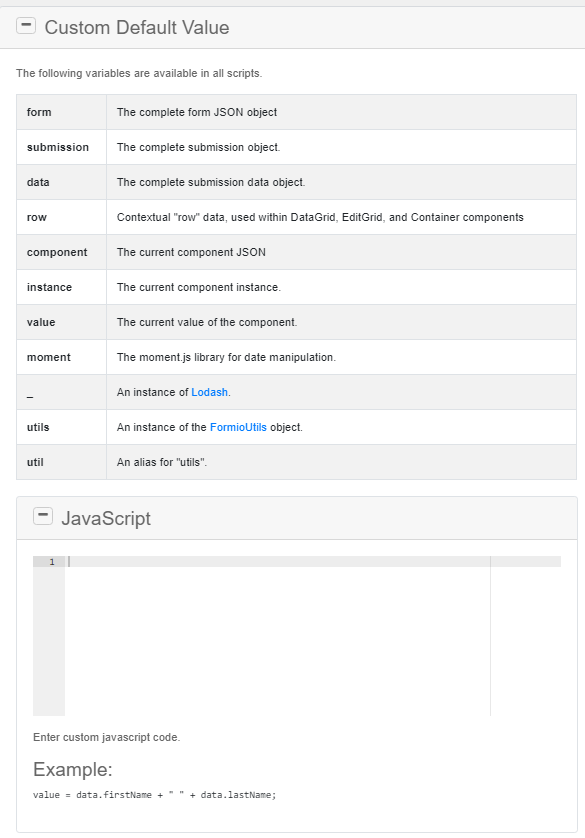The height and width of the screenshot is (838, 585).
Task: Click the 'value' variable name cell
Action: point(61,322)
